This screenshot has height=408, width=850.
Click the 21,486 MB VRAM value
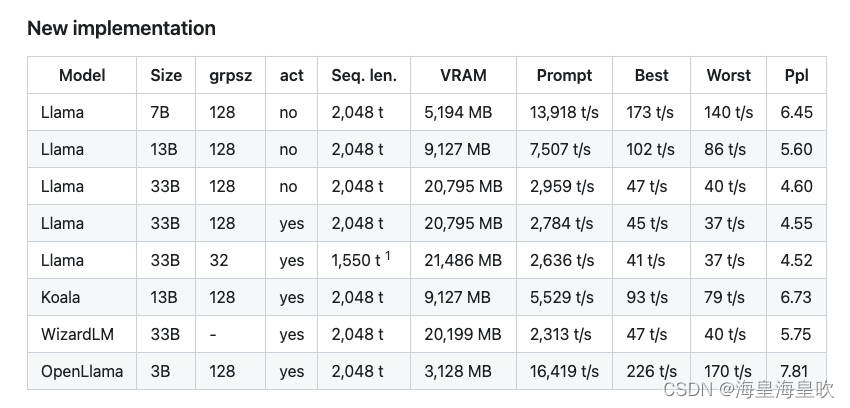(463, 260)
